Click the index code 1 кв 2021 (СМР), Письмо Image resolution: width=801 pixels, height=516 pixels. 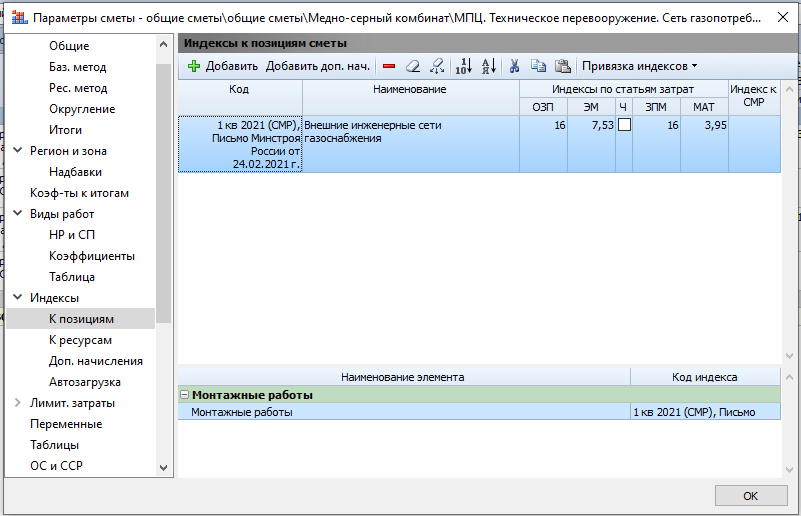click(705, 412)
